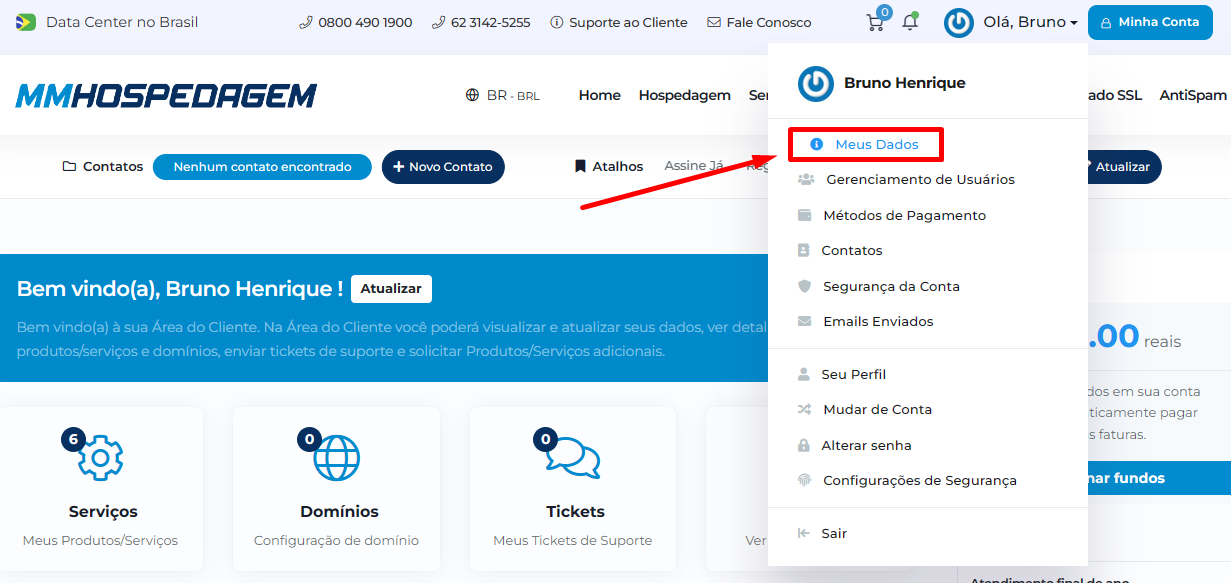Open the Serviços card
This screenshot has width=1231, height=583.
tap(100, 489)
